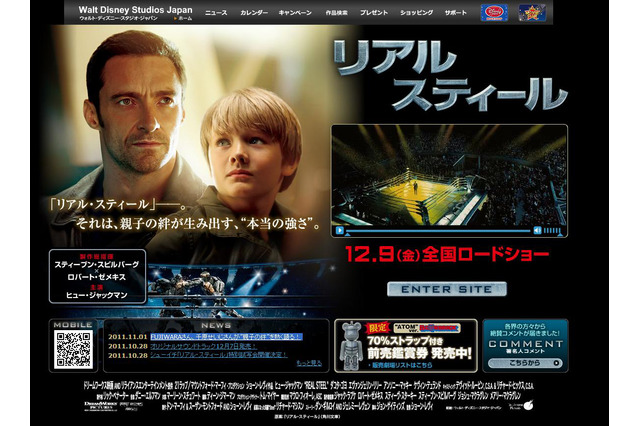Open the サポート menu
640x426 pixels.
tap(456, 13)
